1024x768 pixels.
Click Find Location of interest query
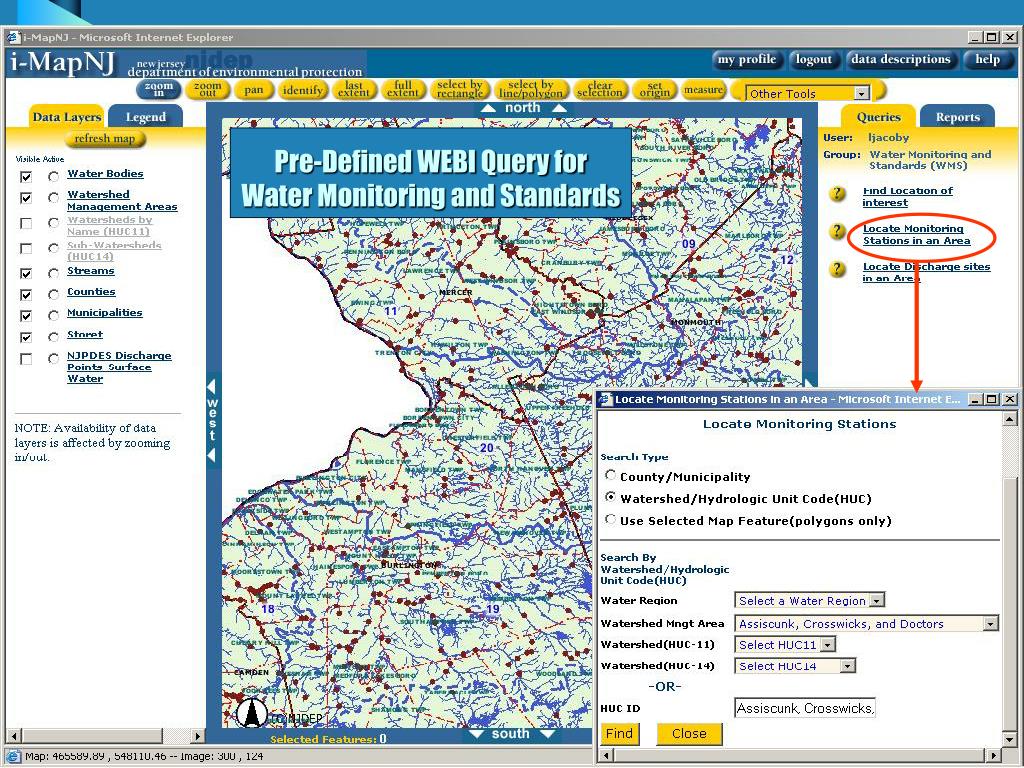pyautogui.click(x=907, y=197)
